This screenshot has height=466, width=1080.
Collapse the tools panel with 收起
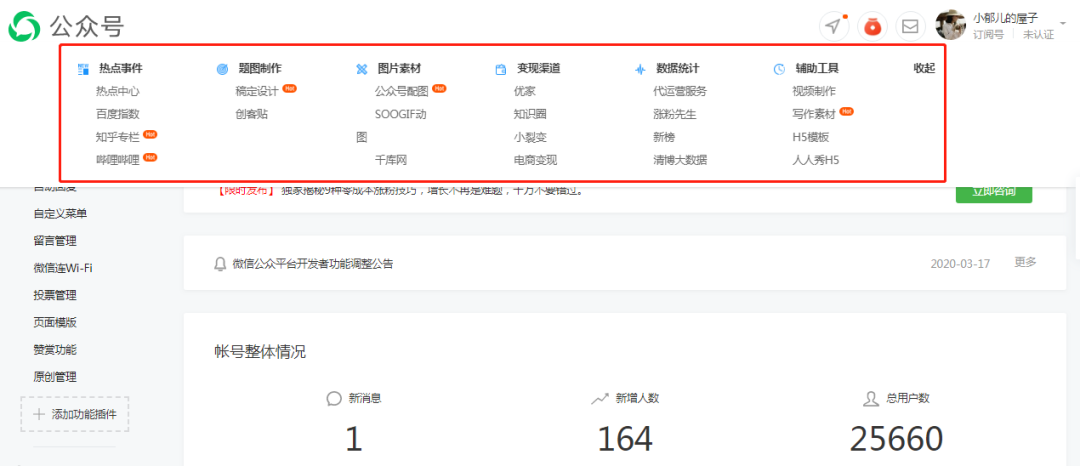pos(924,68)
